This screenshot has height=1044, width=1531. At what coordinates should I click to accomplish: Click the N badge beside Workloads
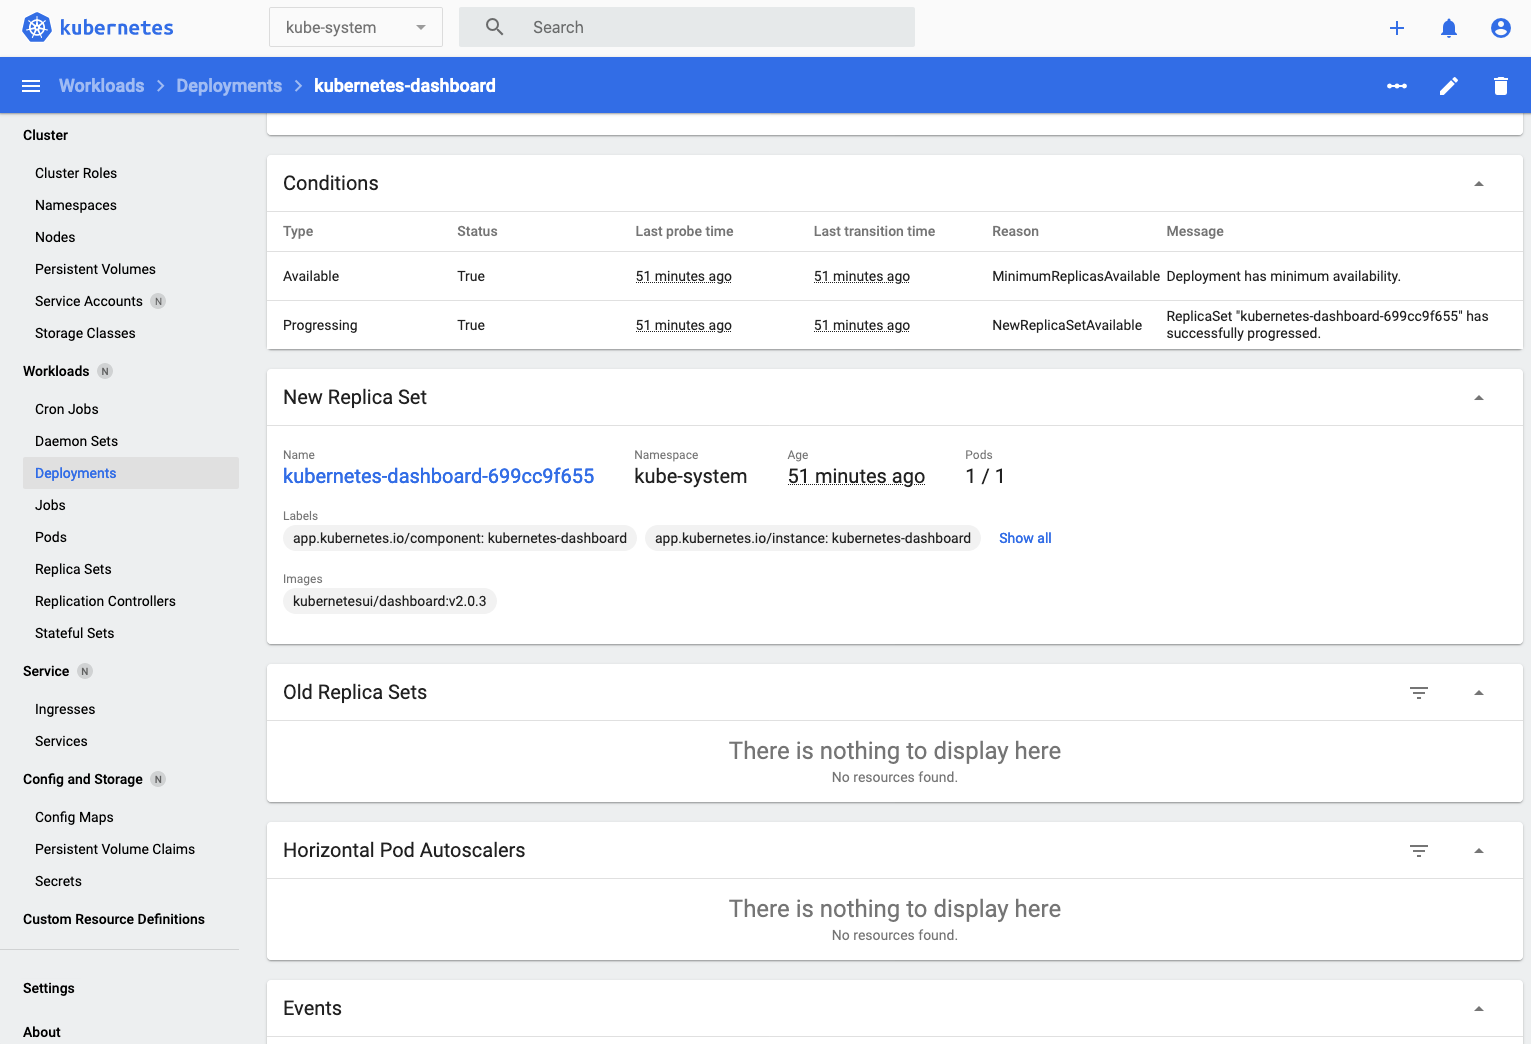105,371
